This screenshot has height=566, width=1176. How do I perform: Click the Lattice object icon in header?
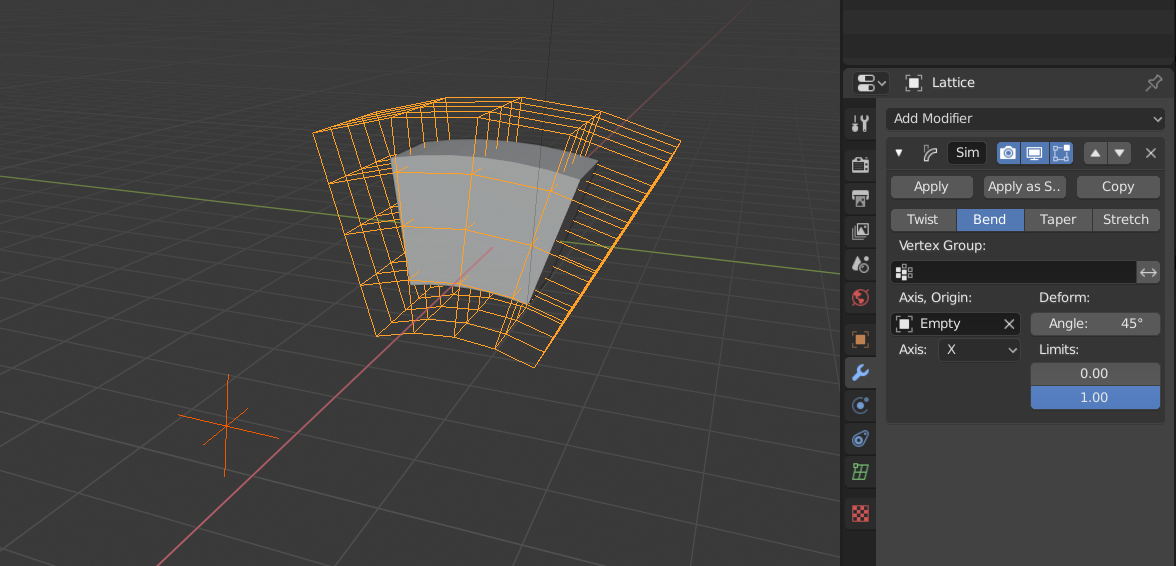pos(914,83)
